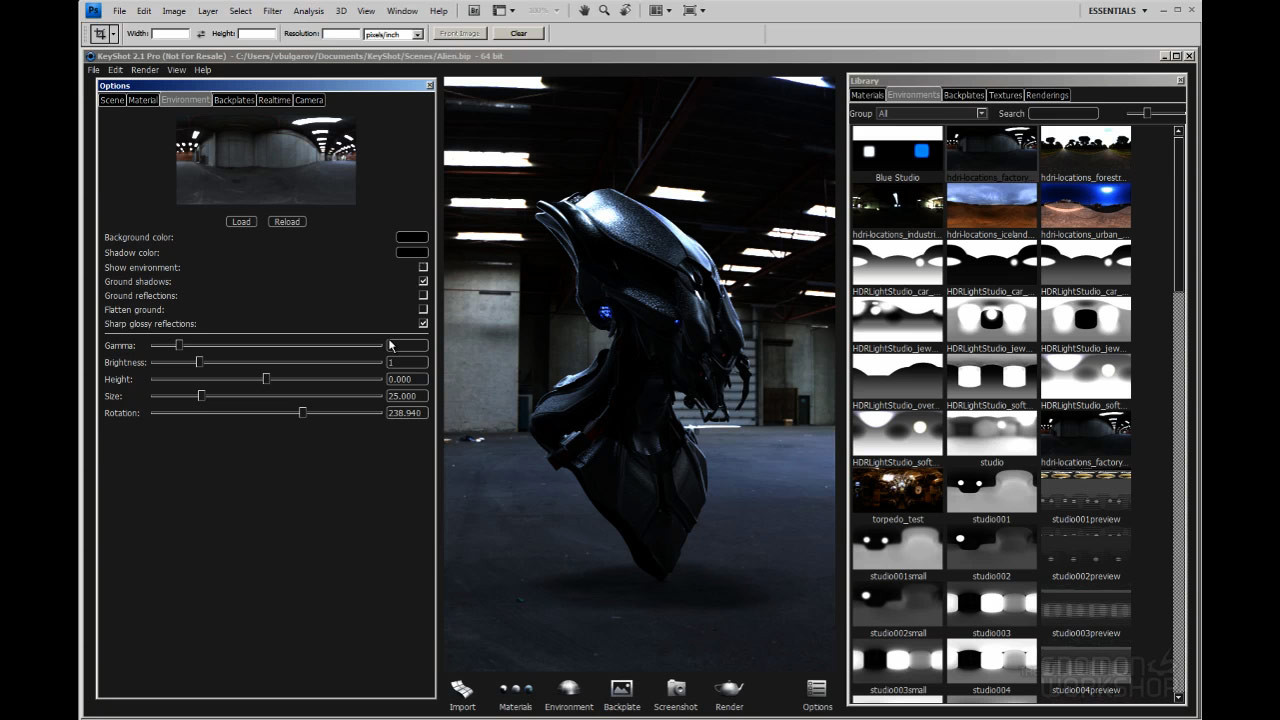Click the Library thumbnail size slider handle
Screen dimensions: 1280x720
(1147, 113)
